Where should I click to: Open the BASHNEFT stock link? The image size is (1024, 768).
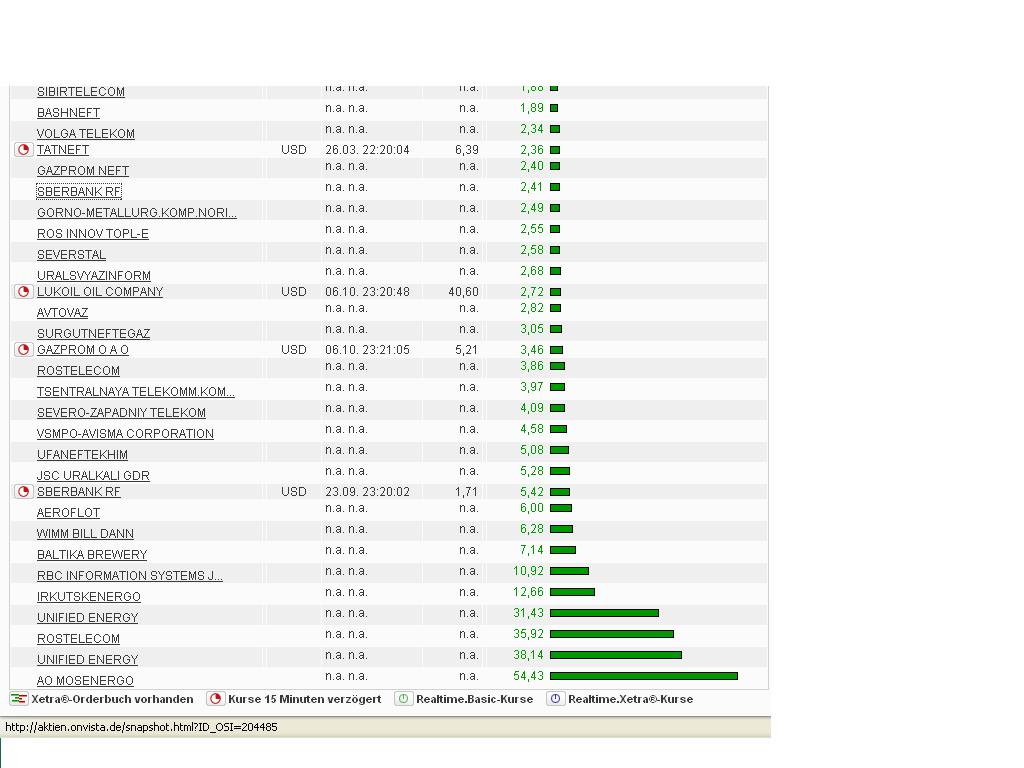click(69, 112)
